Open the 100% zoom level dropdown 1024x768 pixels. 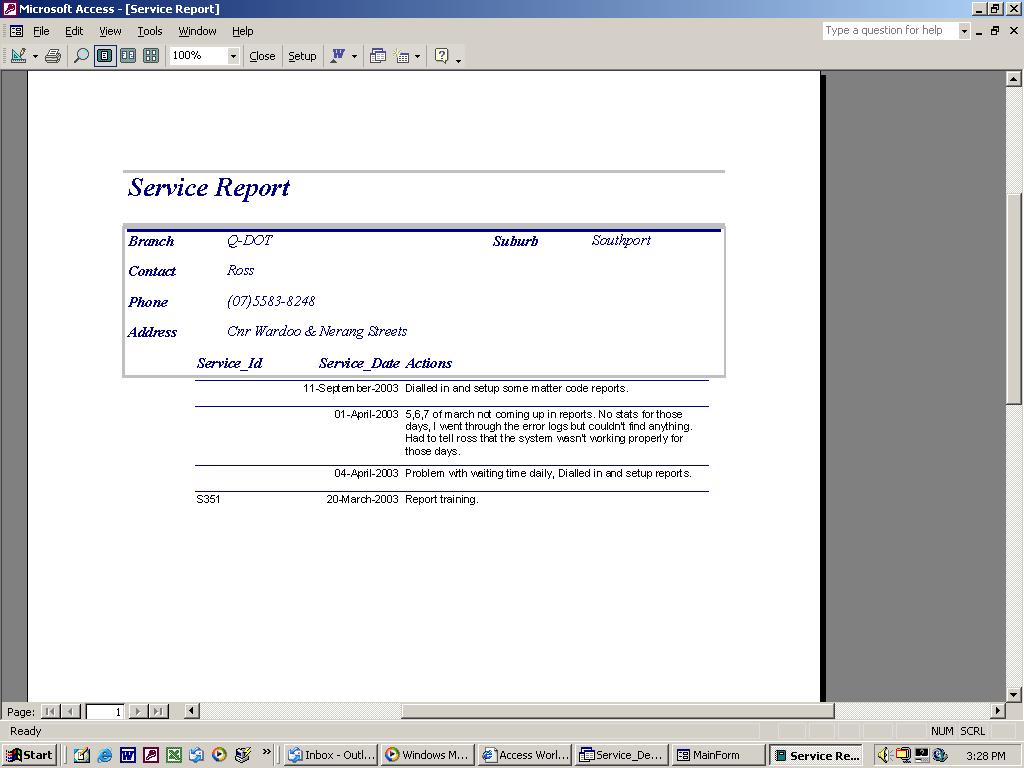(x=233, y=56)
